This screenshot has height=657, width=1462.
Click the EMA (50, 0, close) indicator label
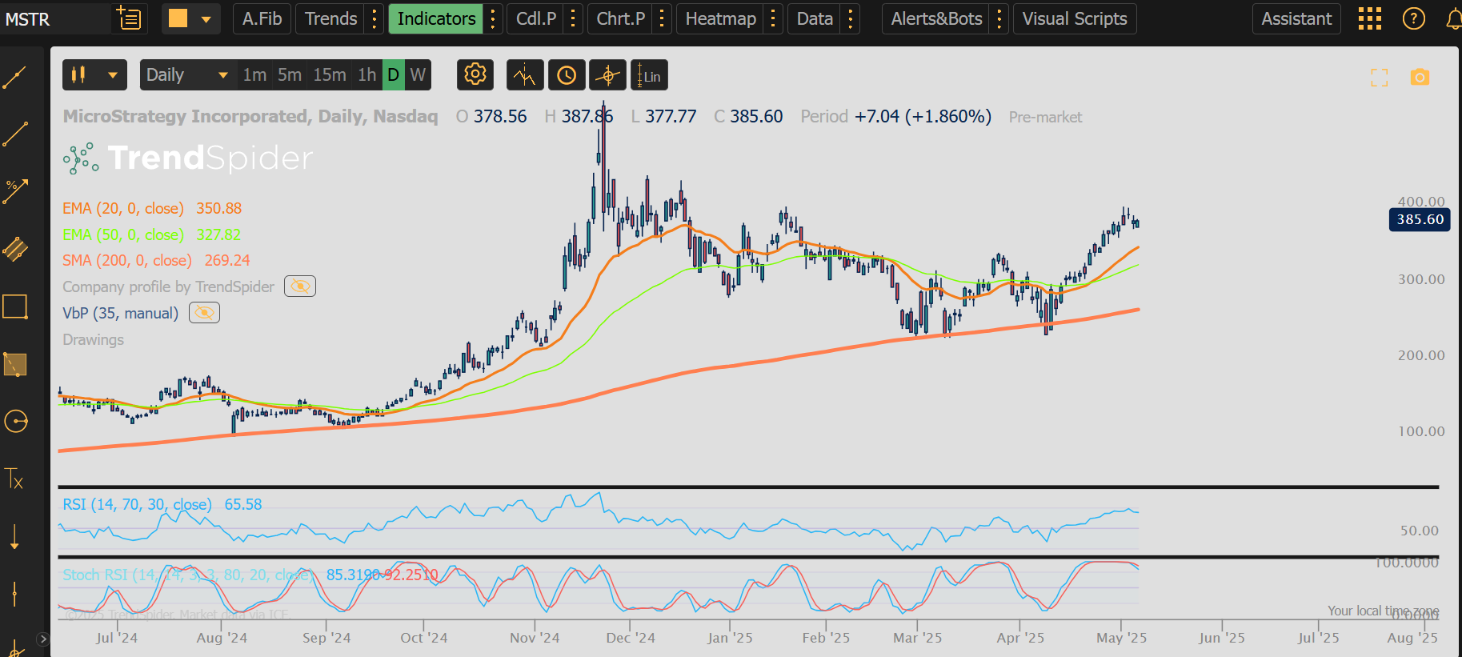(123, 234)
